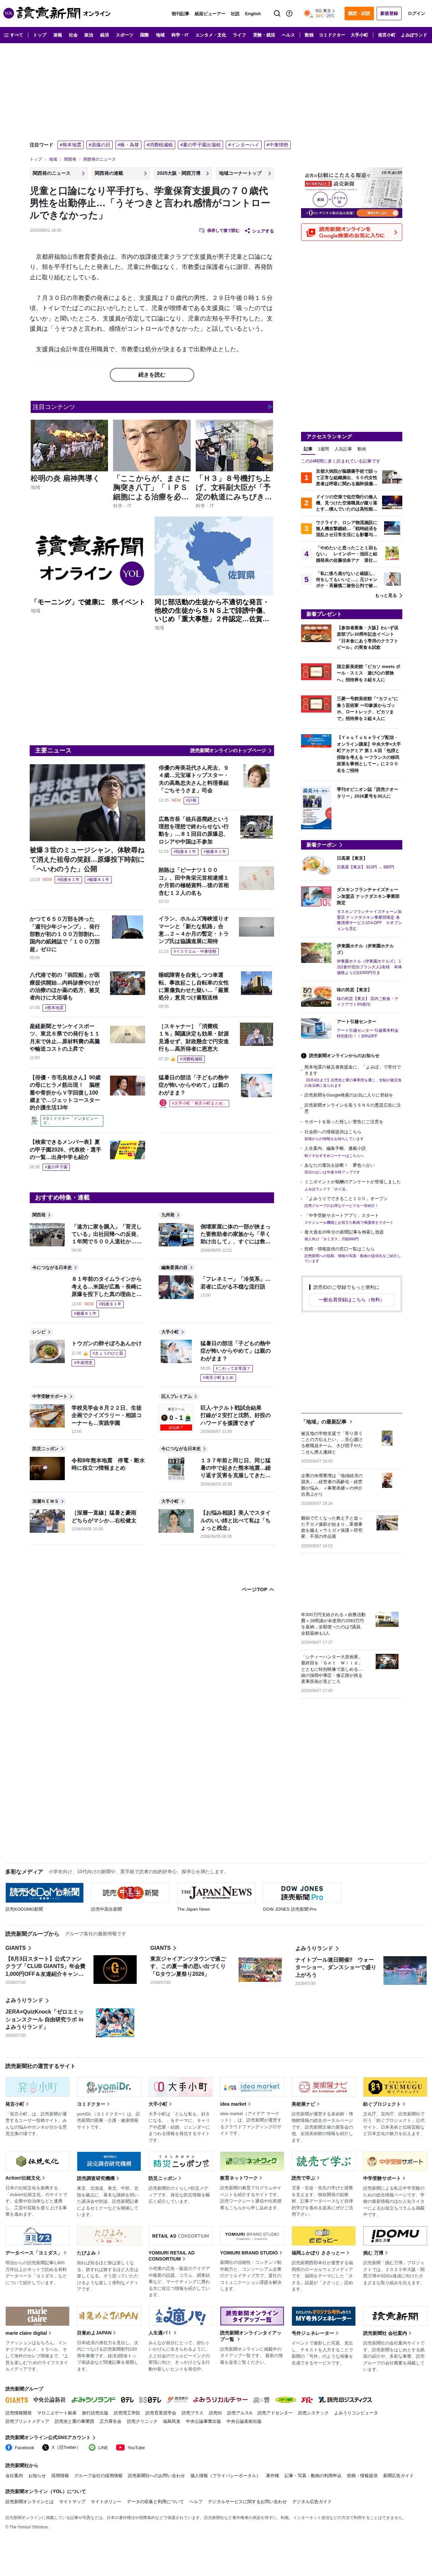432x2576 pixels.
Task: Click the 続きを読む button
Action: pyautogui.click(x=152, y=375)
